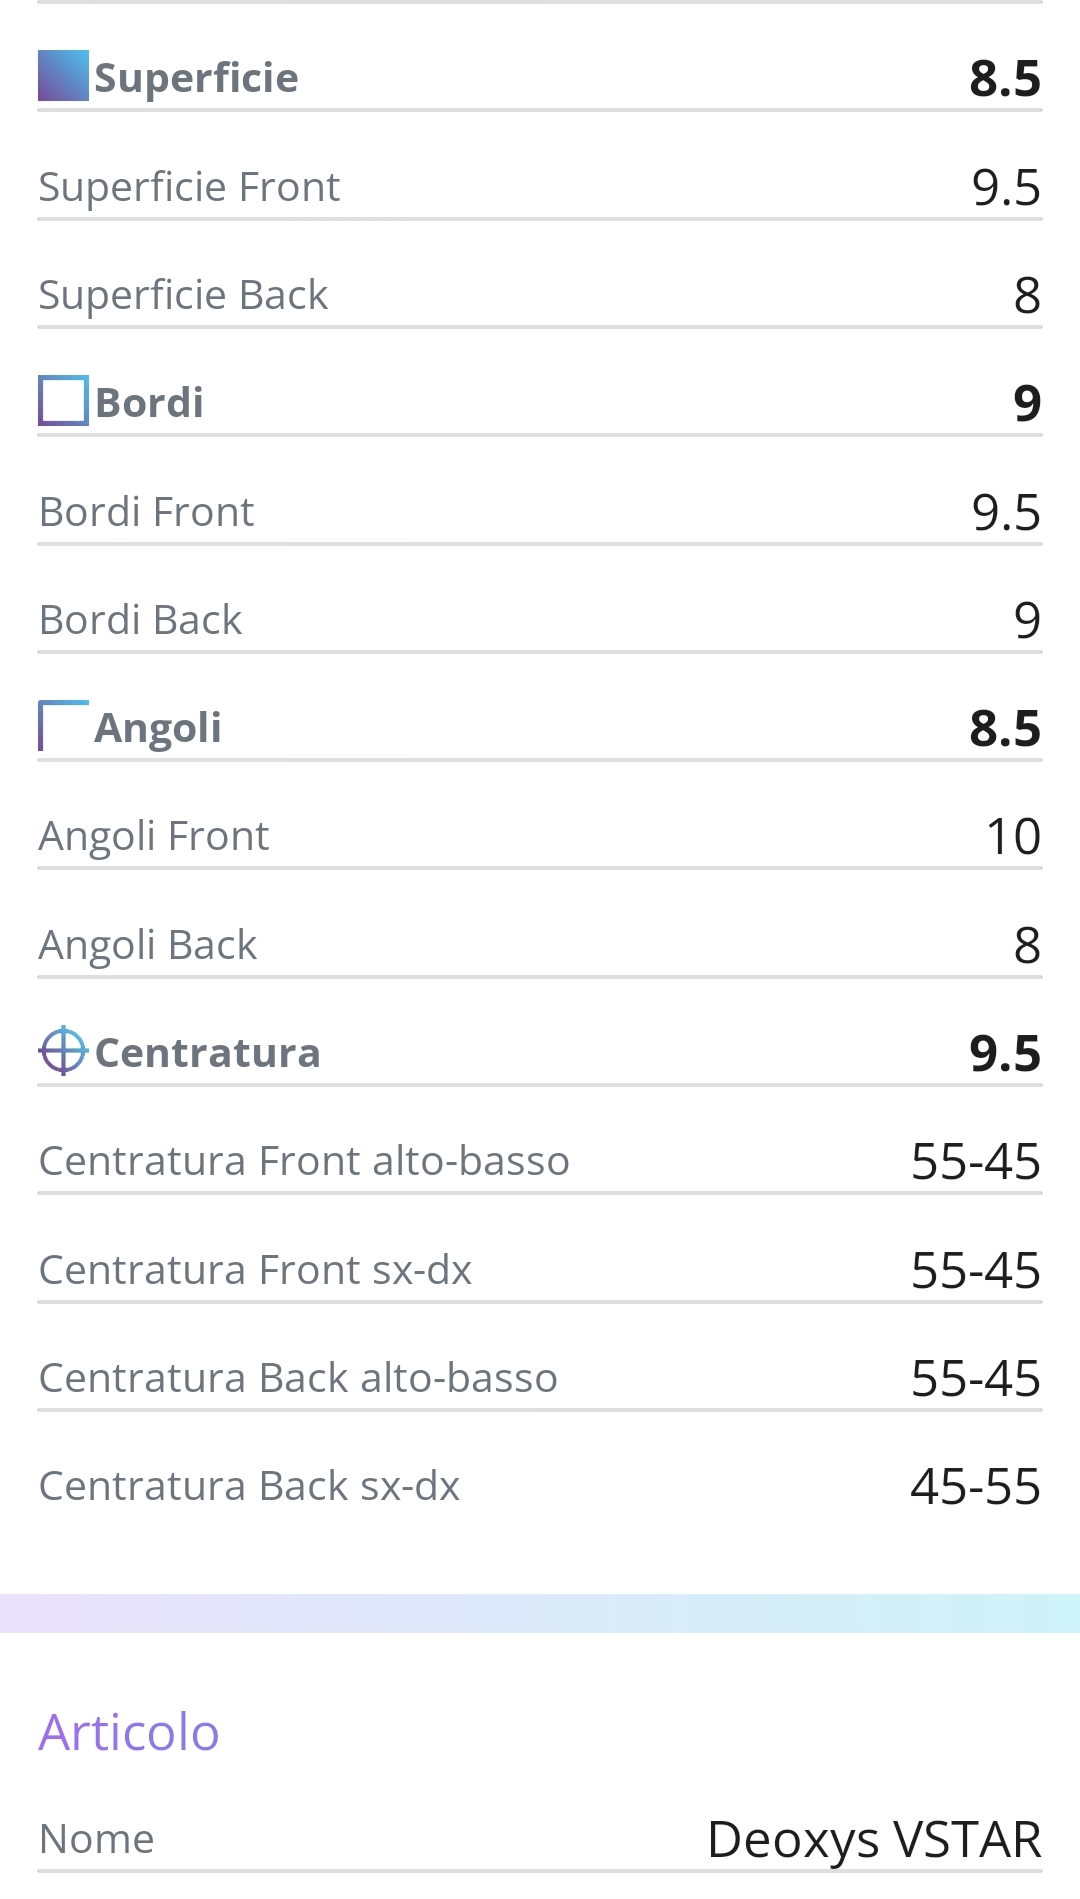Click the Centratura crosshair icon
The width and height of the screenshot is (1080, 1899).
(63, 1050)
